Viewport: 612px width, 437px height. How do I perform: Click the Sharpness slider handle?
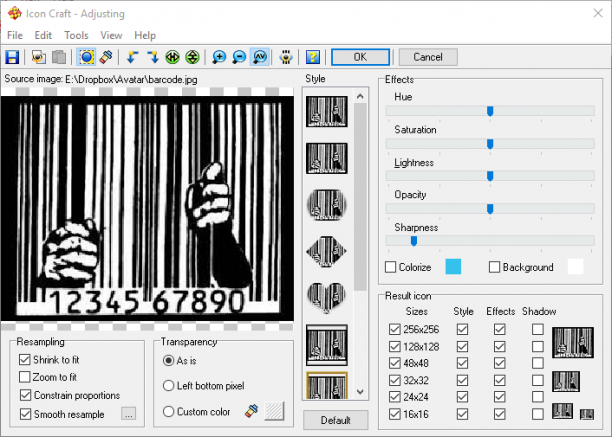(x=414, y=241)
